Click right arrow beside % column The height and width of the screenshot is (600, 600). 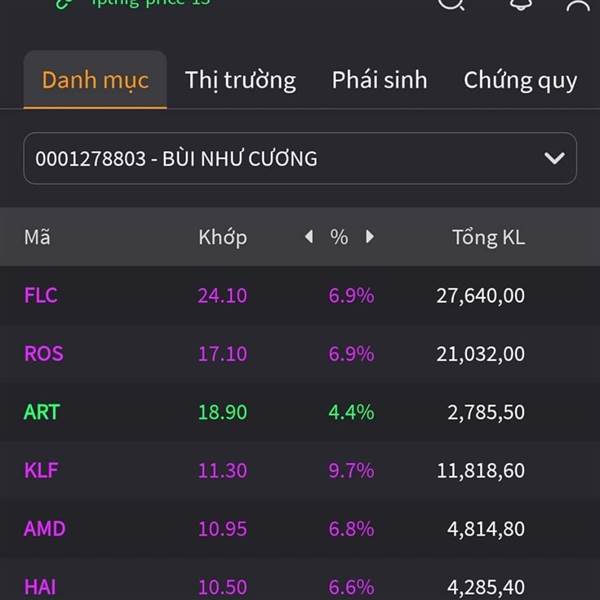370,237
